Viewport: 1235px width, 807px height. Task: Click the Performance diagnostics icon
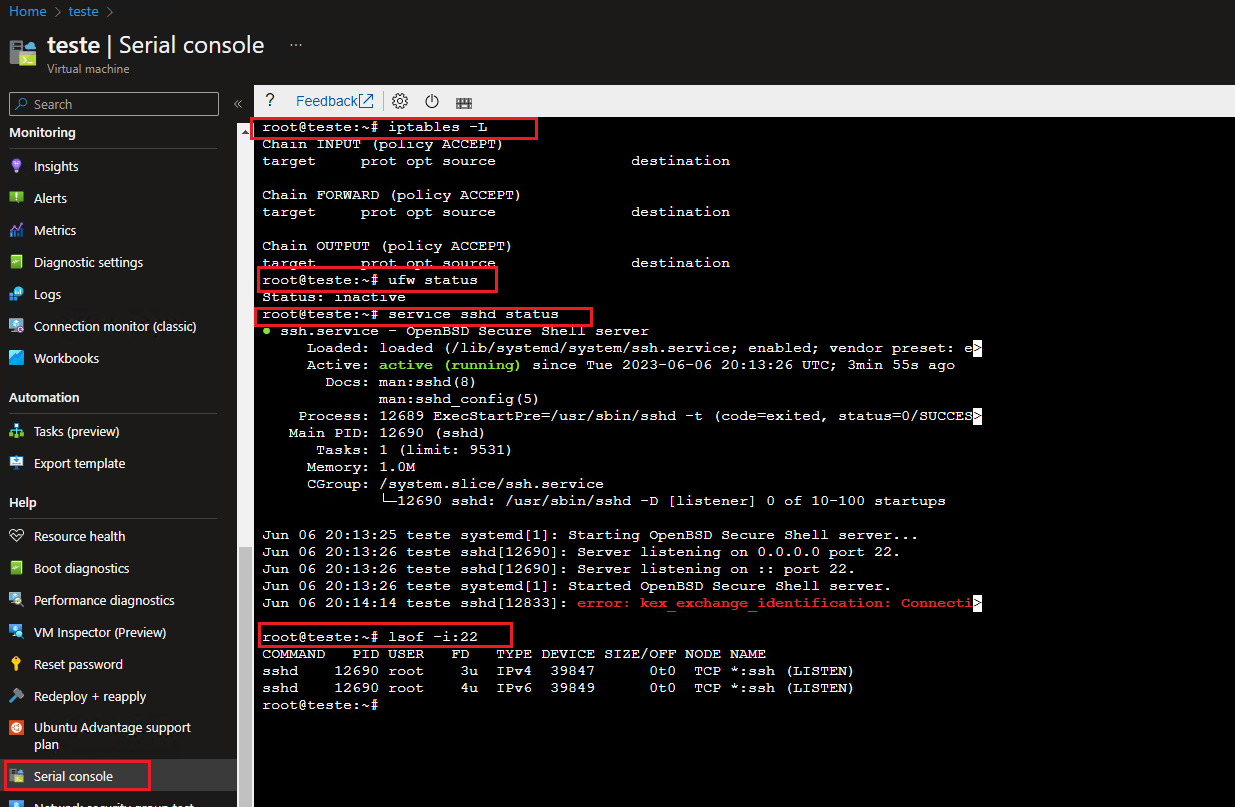(x=16, y=600)
